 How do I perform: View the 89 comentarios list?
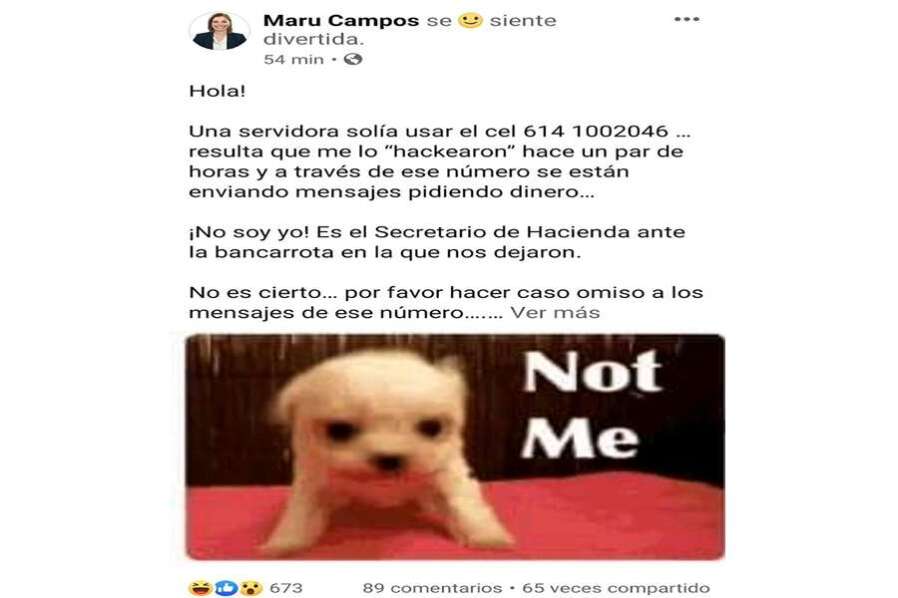432,588
